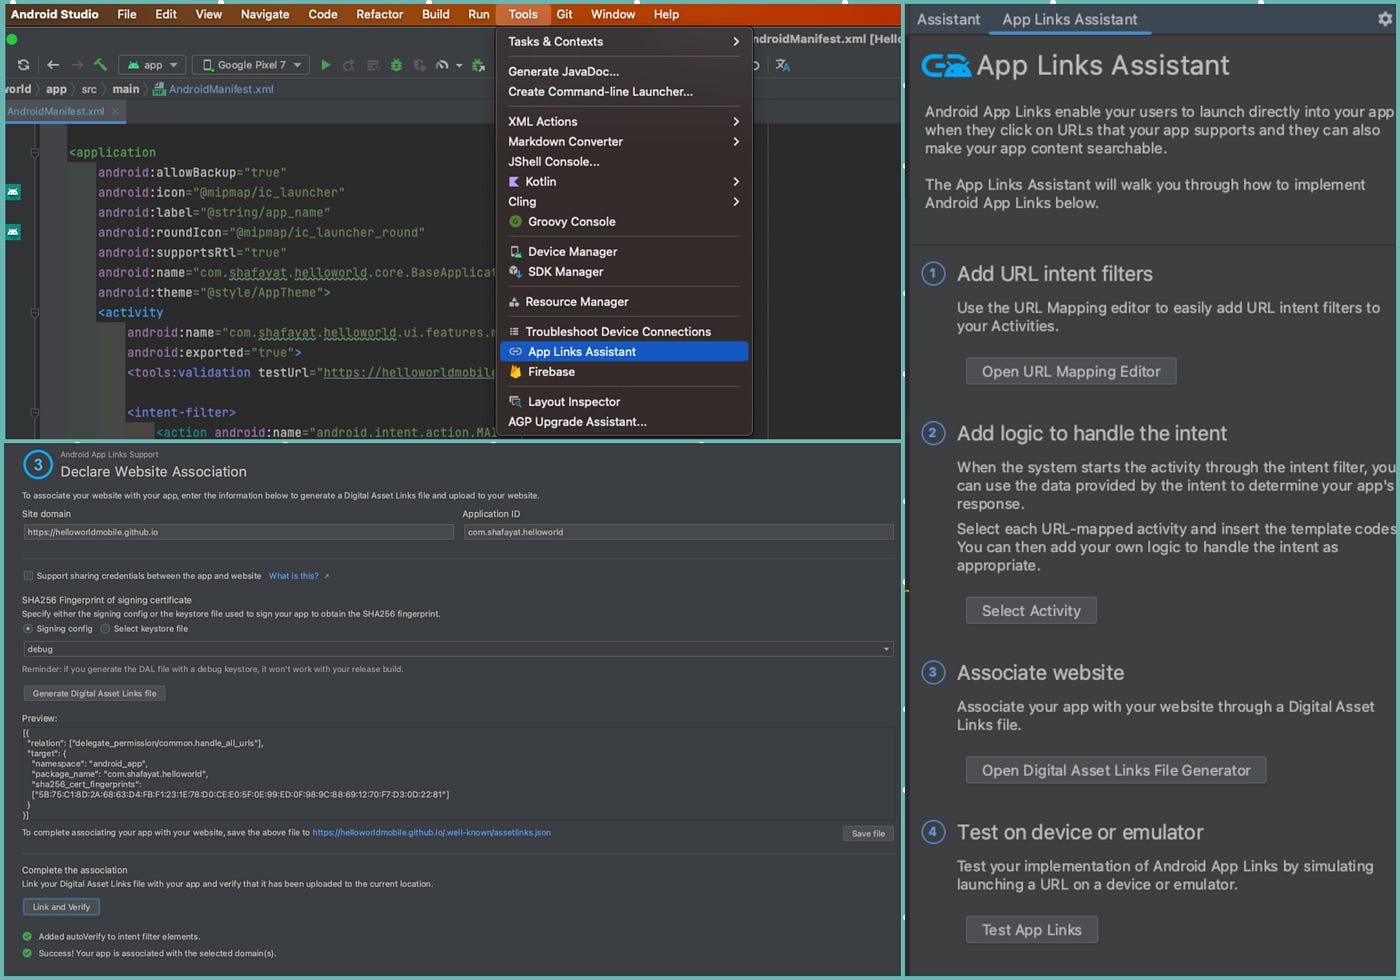Choose Generate JavaDoc... from Tools menu
The image size is (1400, 980).
[x=624, y=72]
